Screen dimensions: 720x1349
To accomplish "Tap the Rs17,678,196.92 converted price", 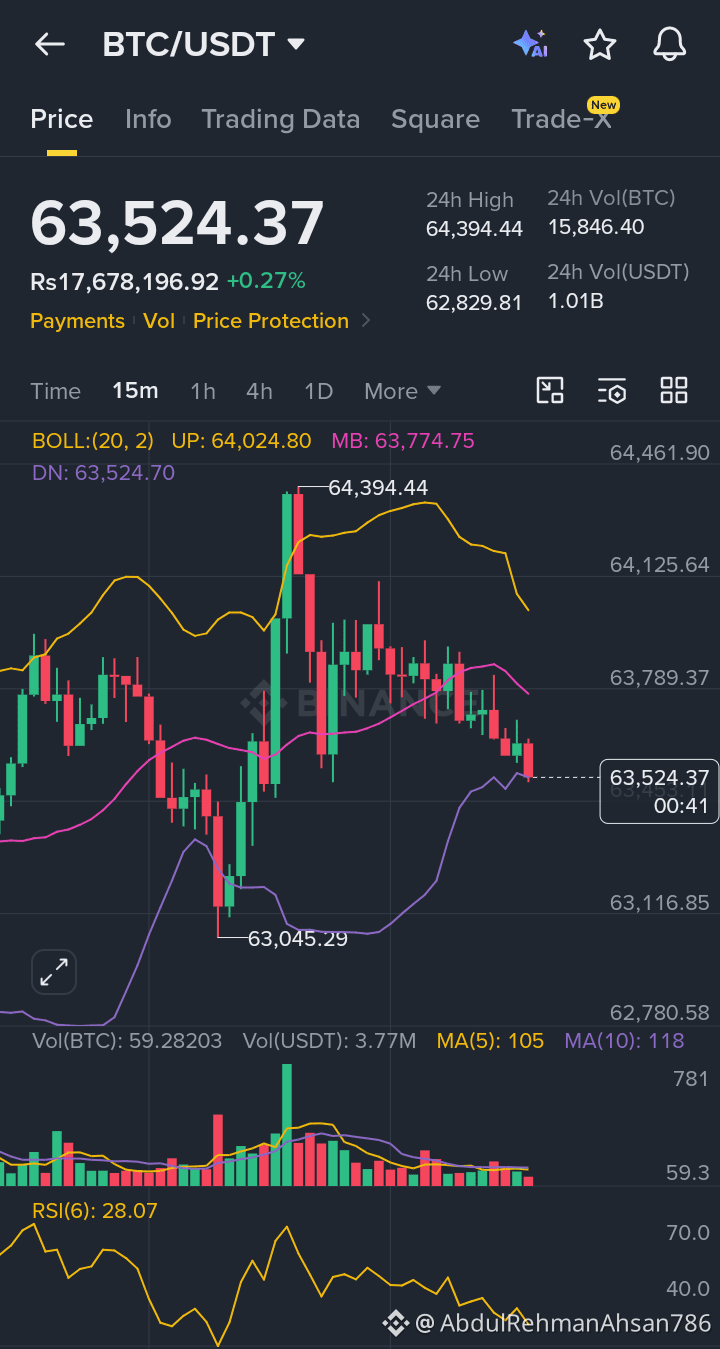I will tap(124, 282).
